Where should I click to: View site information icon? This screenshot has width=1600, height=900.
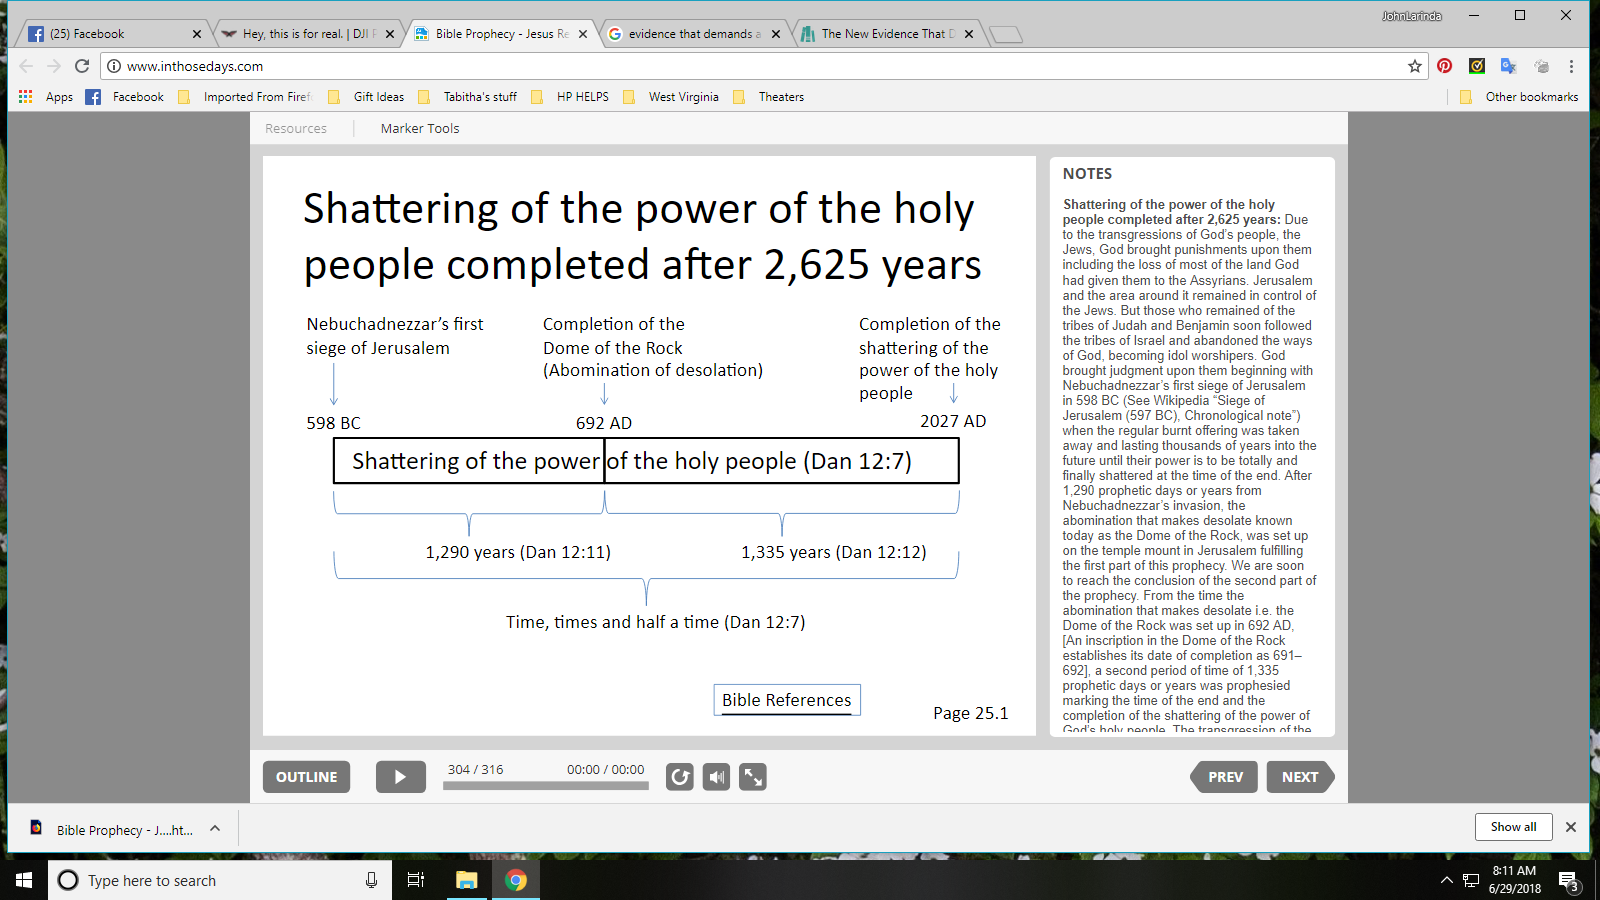click(x=114, y=66)
